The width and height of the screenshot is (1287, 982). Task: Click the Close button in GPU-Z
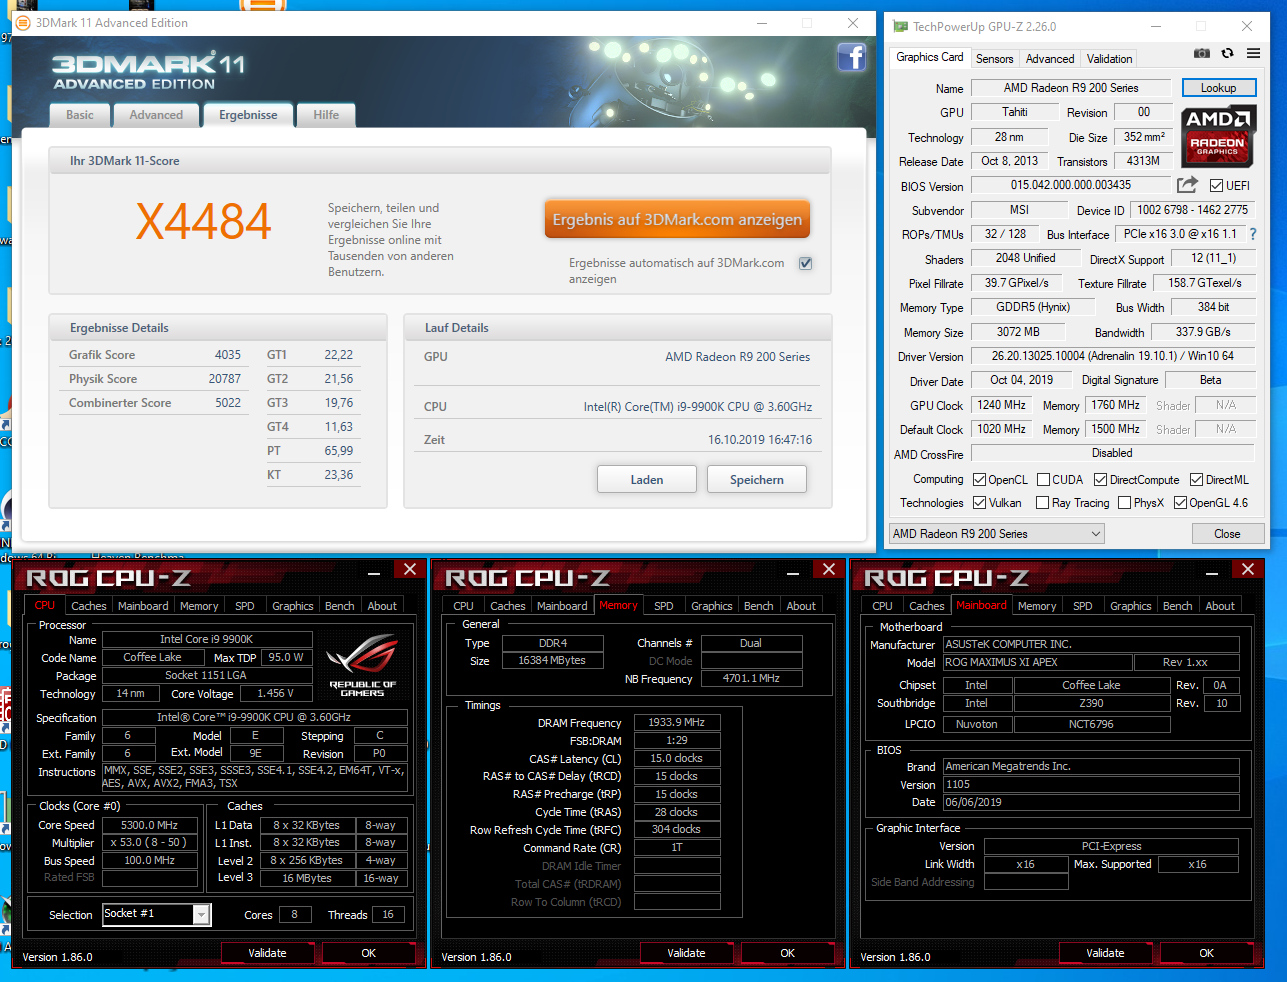pos(1228,534)
